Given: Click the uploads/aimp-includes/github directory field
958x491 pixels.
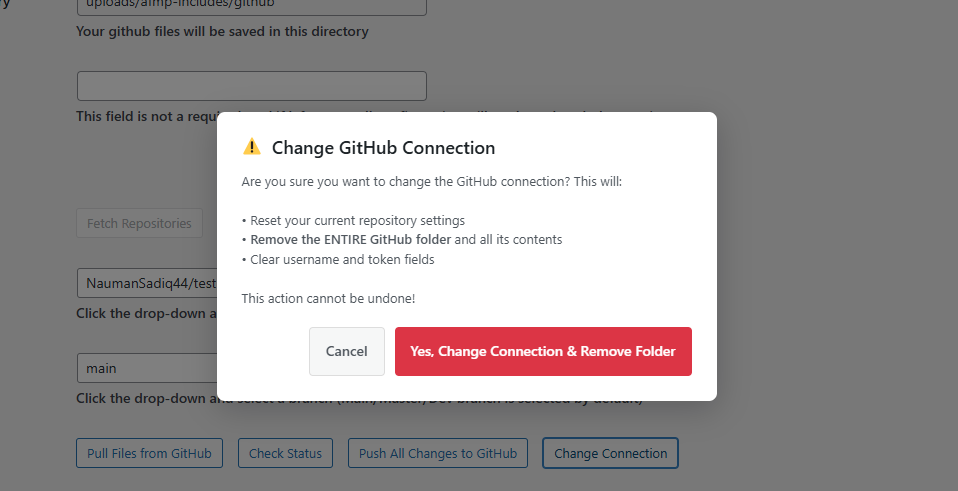Looking at the screenshot, I should point(251,5).
